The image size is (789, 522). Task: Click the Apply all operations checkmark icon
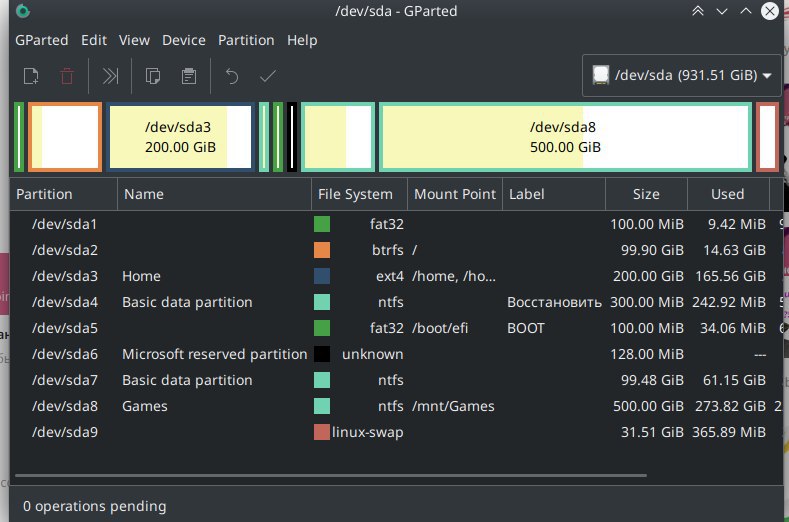[x=268, y=76]
